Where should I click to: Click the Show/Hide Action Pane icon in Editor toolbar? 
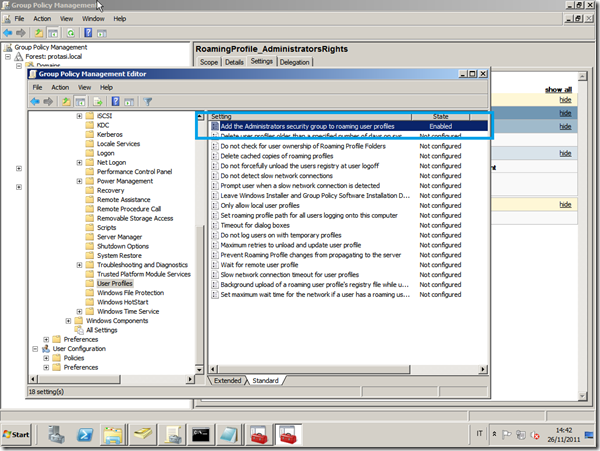[x=129, y=101]
